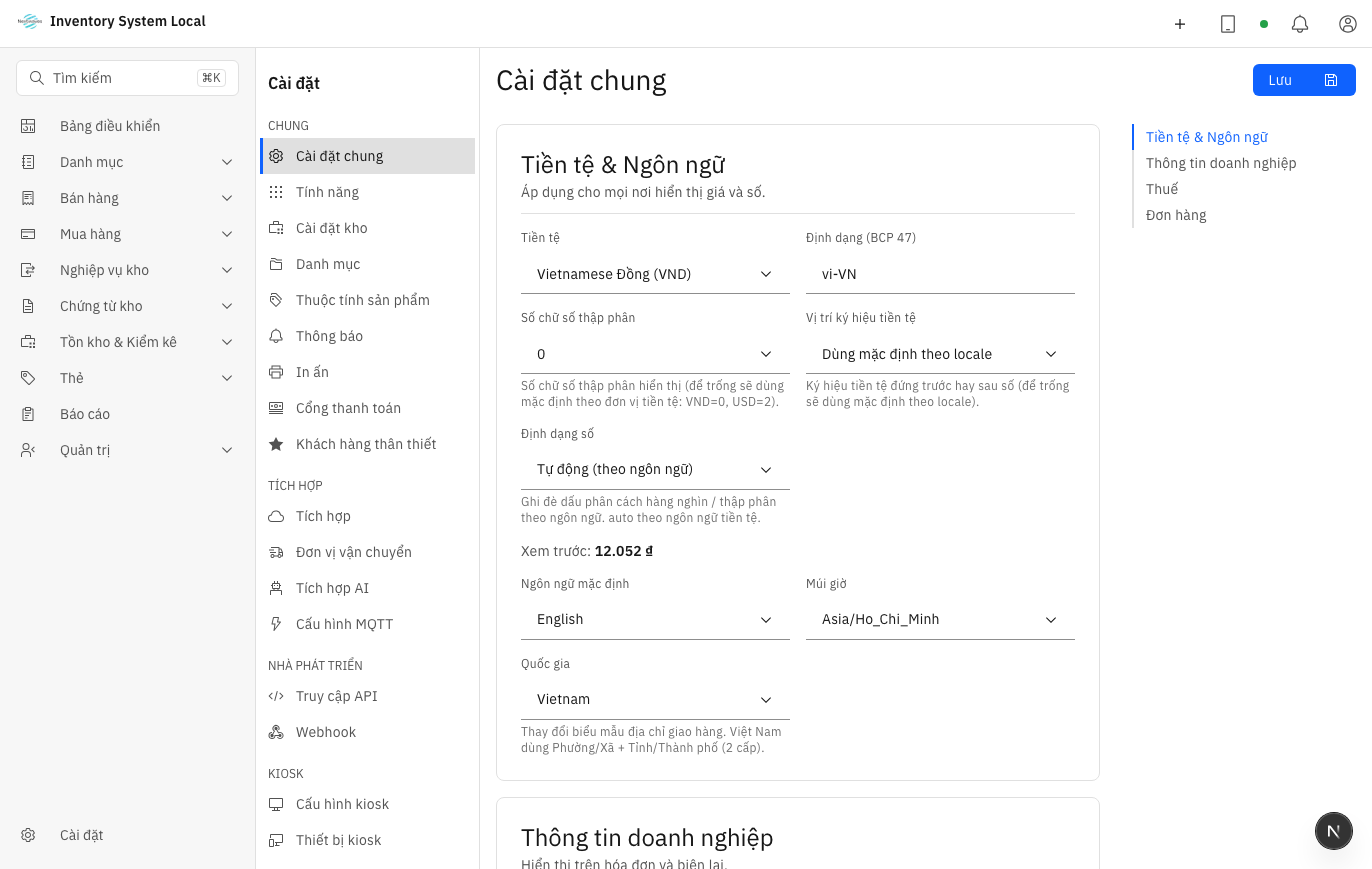Open Webhook developer settings
The width and height of the screenshot is (1372, 869).
coord(367,732)
